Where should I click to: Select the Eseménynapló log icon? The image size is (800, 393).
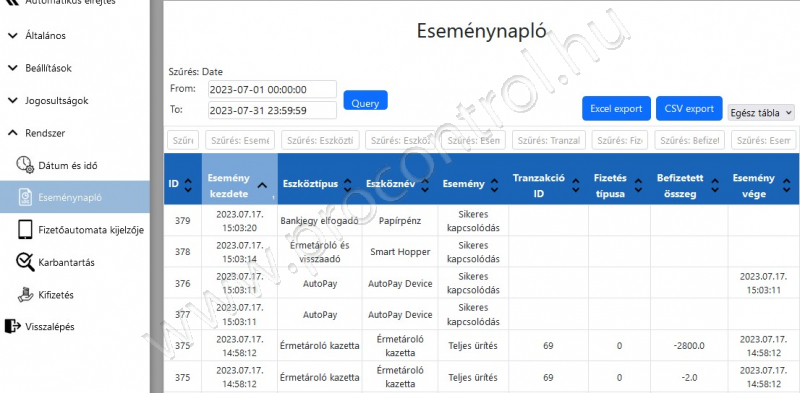click(x=24, y=197)
